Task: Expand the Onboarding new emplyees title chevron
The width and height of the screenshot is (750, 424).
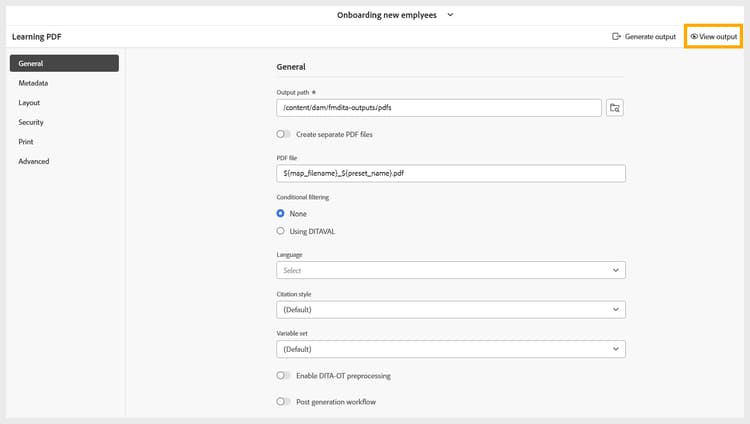Action: tap(450, 14)
